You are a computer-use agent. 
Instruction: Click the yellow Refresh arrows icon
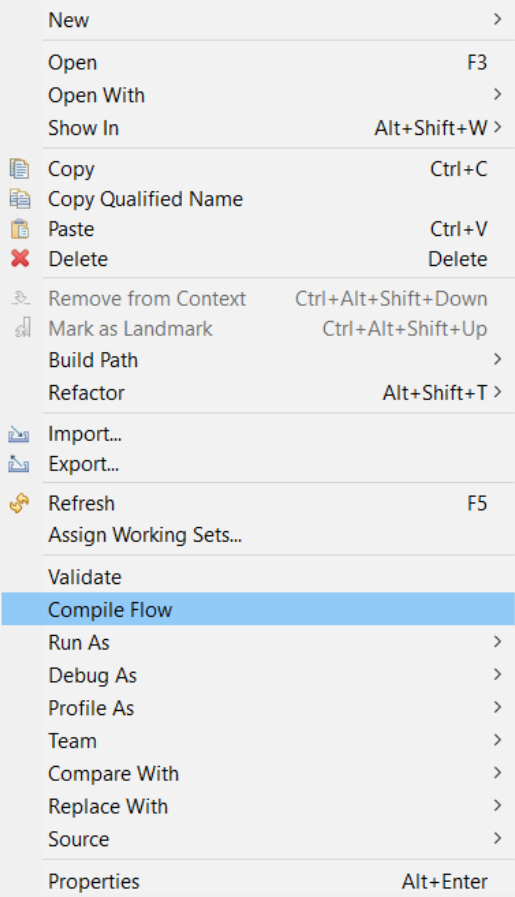19,503
